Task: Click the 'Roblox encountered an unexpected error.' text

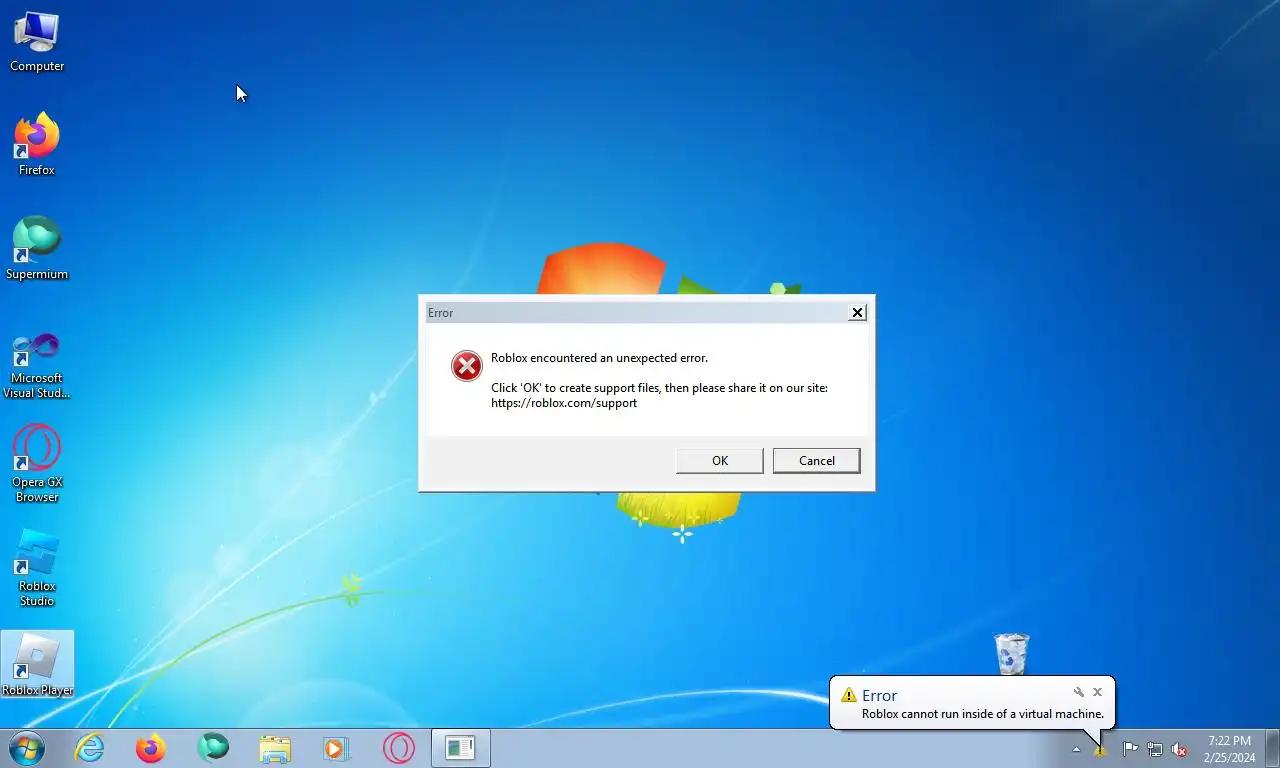Action: [599, 358]
